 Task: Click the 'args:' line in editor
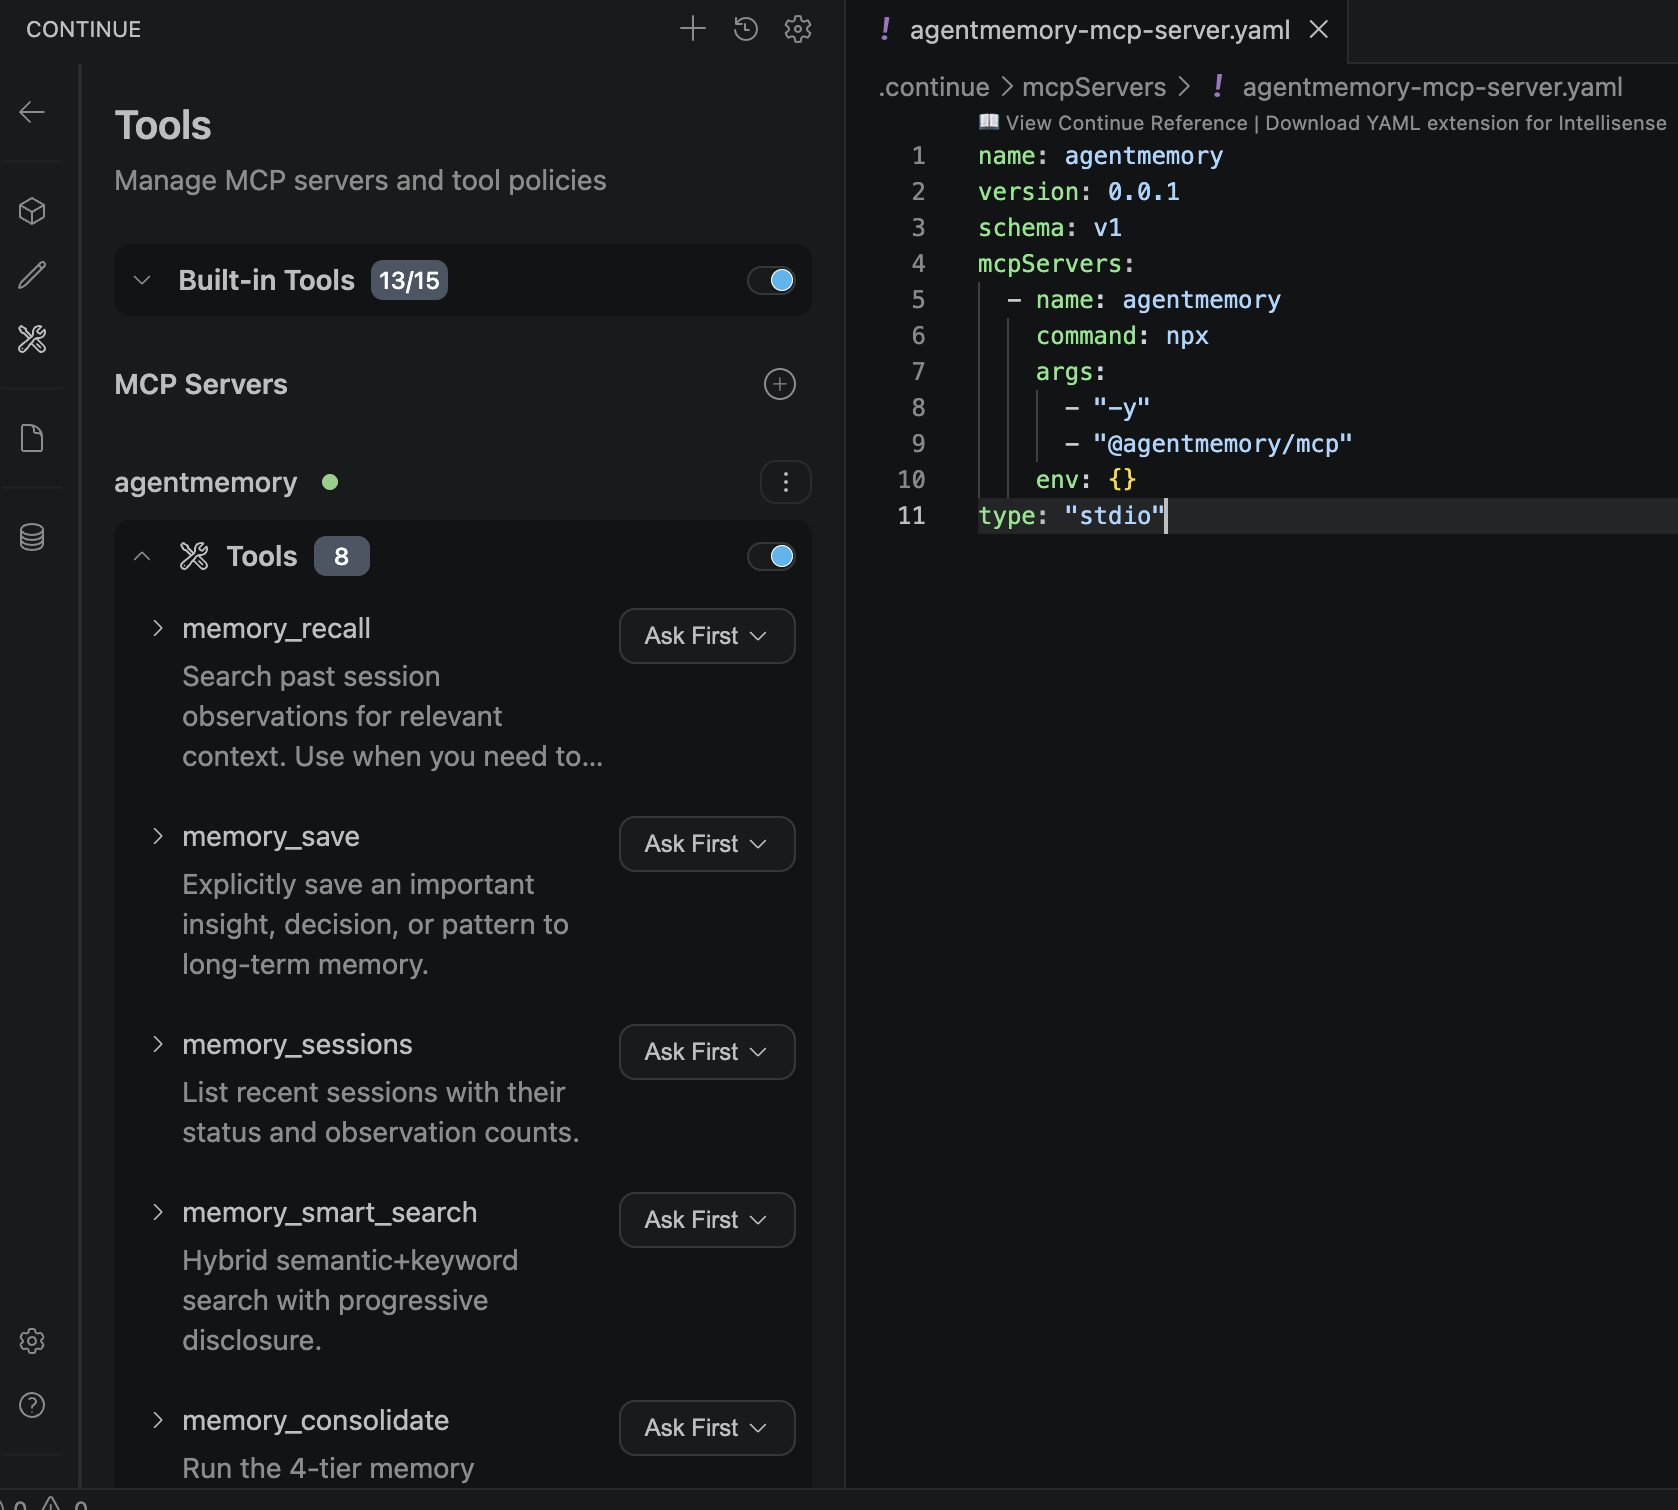tap(1070, 372)
